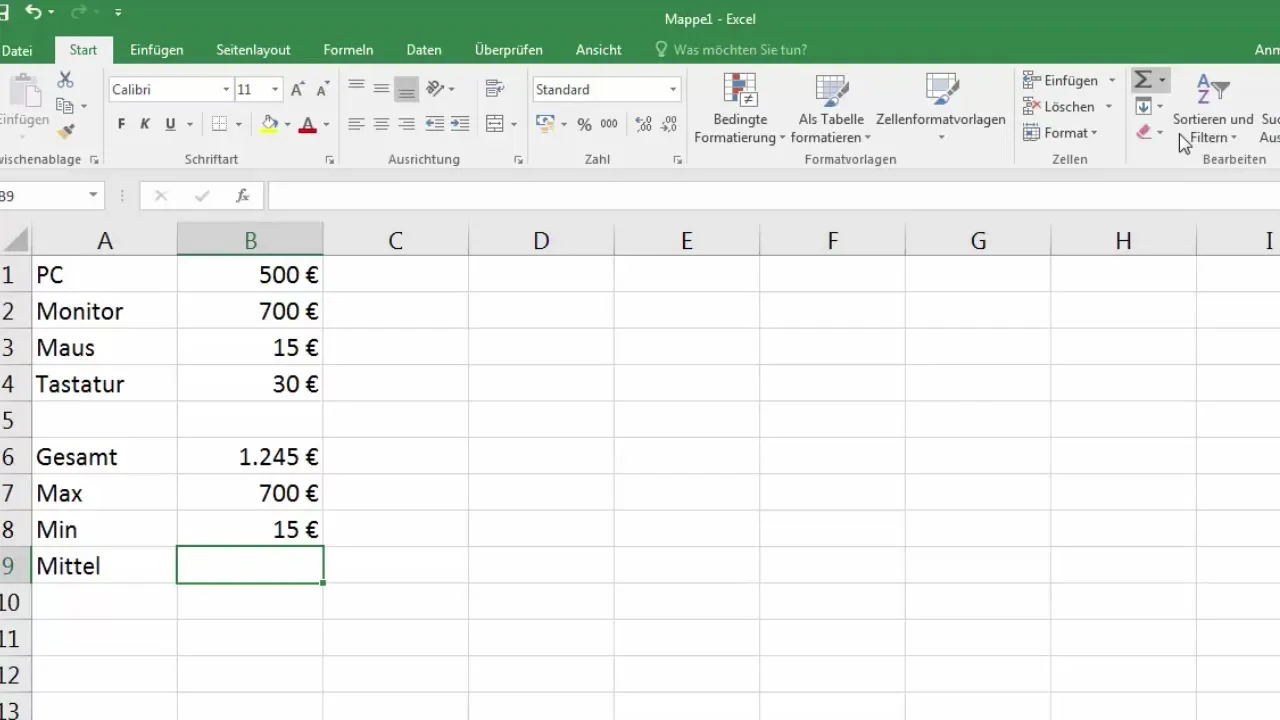
Task: Click the Cut scissors icon
Action: (x=66, y=80)
